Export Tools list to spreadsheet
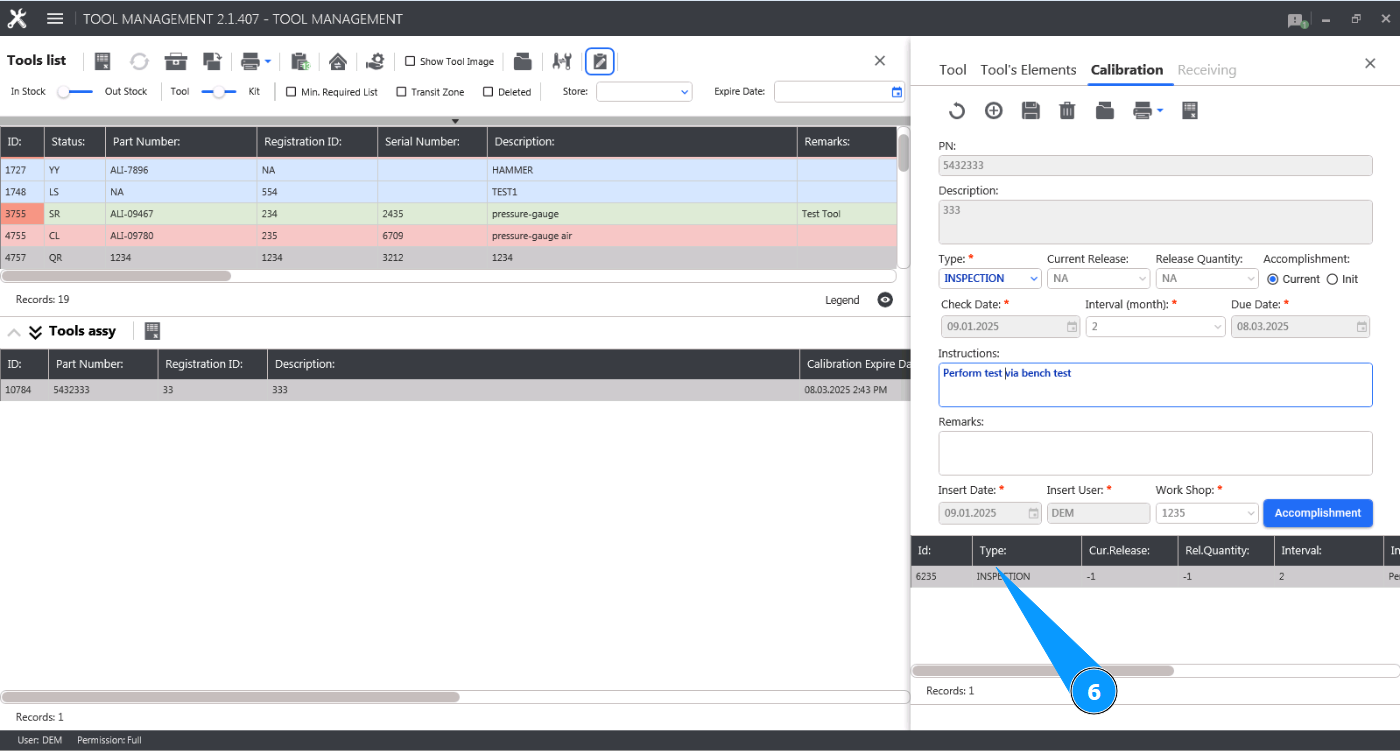 (102, 62)
